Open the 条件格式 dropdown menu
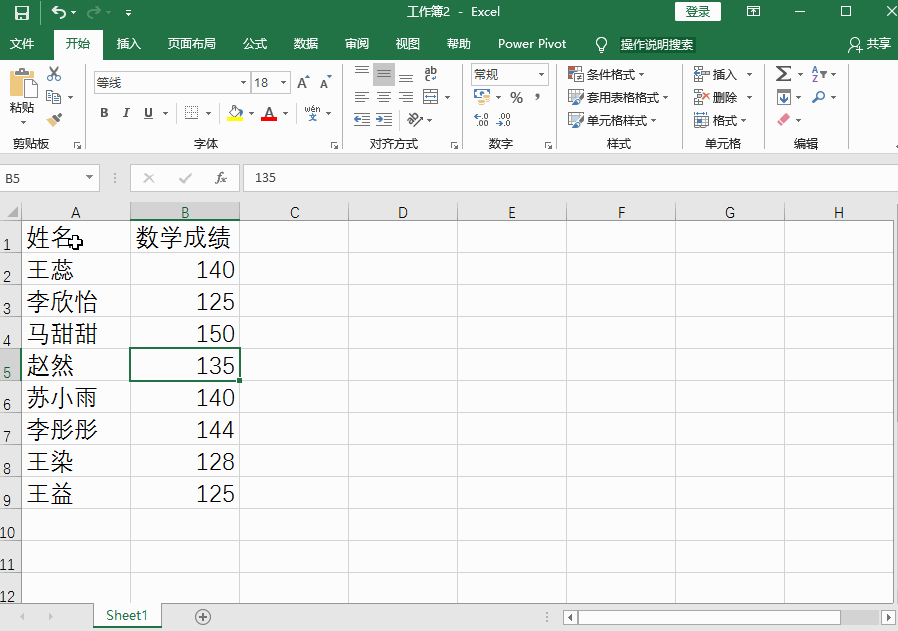 tap(607, 74)
